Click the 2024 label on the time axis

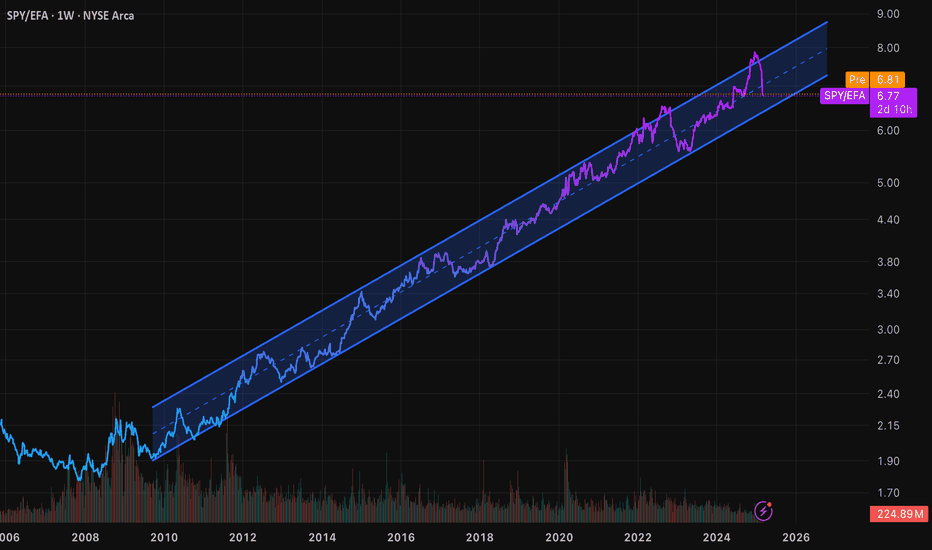(x=716, y=538)
